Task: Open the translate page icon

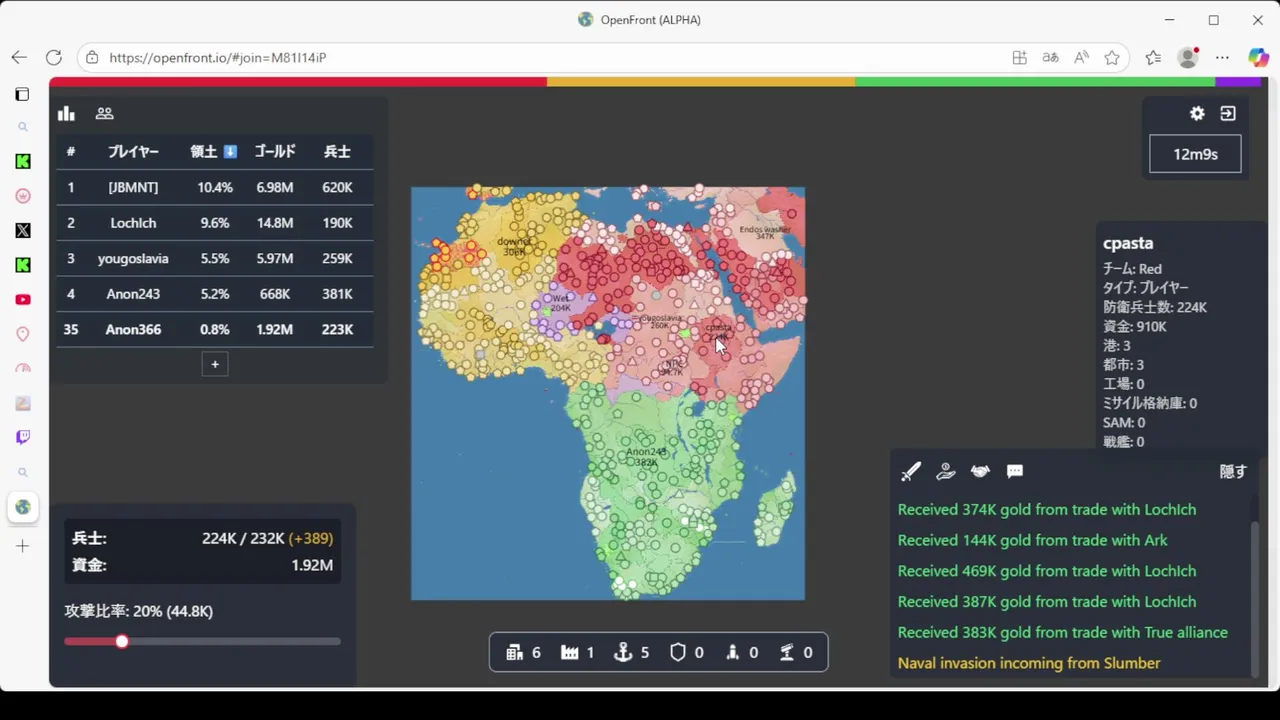Action: click(1050, 58)
